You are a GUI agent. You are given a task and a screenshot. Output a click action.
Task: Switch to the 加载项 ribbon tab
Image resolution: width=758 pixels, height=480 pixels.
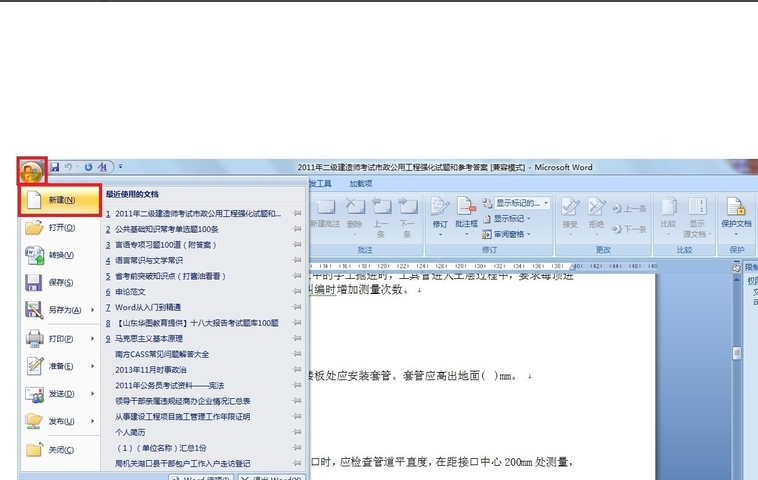[x=361, y=184]
